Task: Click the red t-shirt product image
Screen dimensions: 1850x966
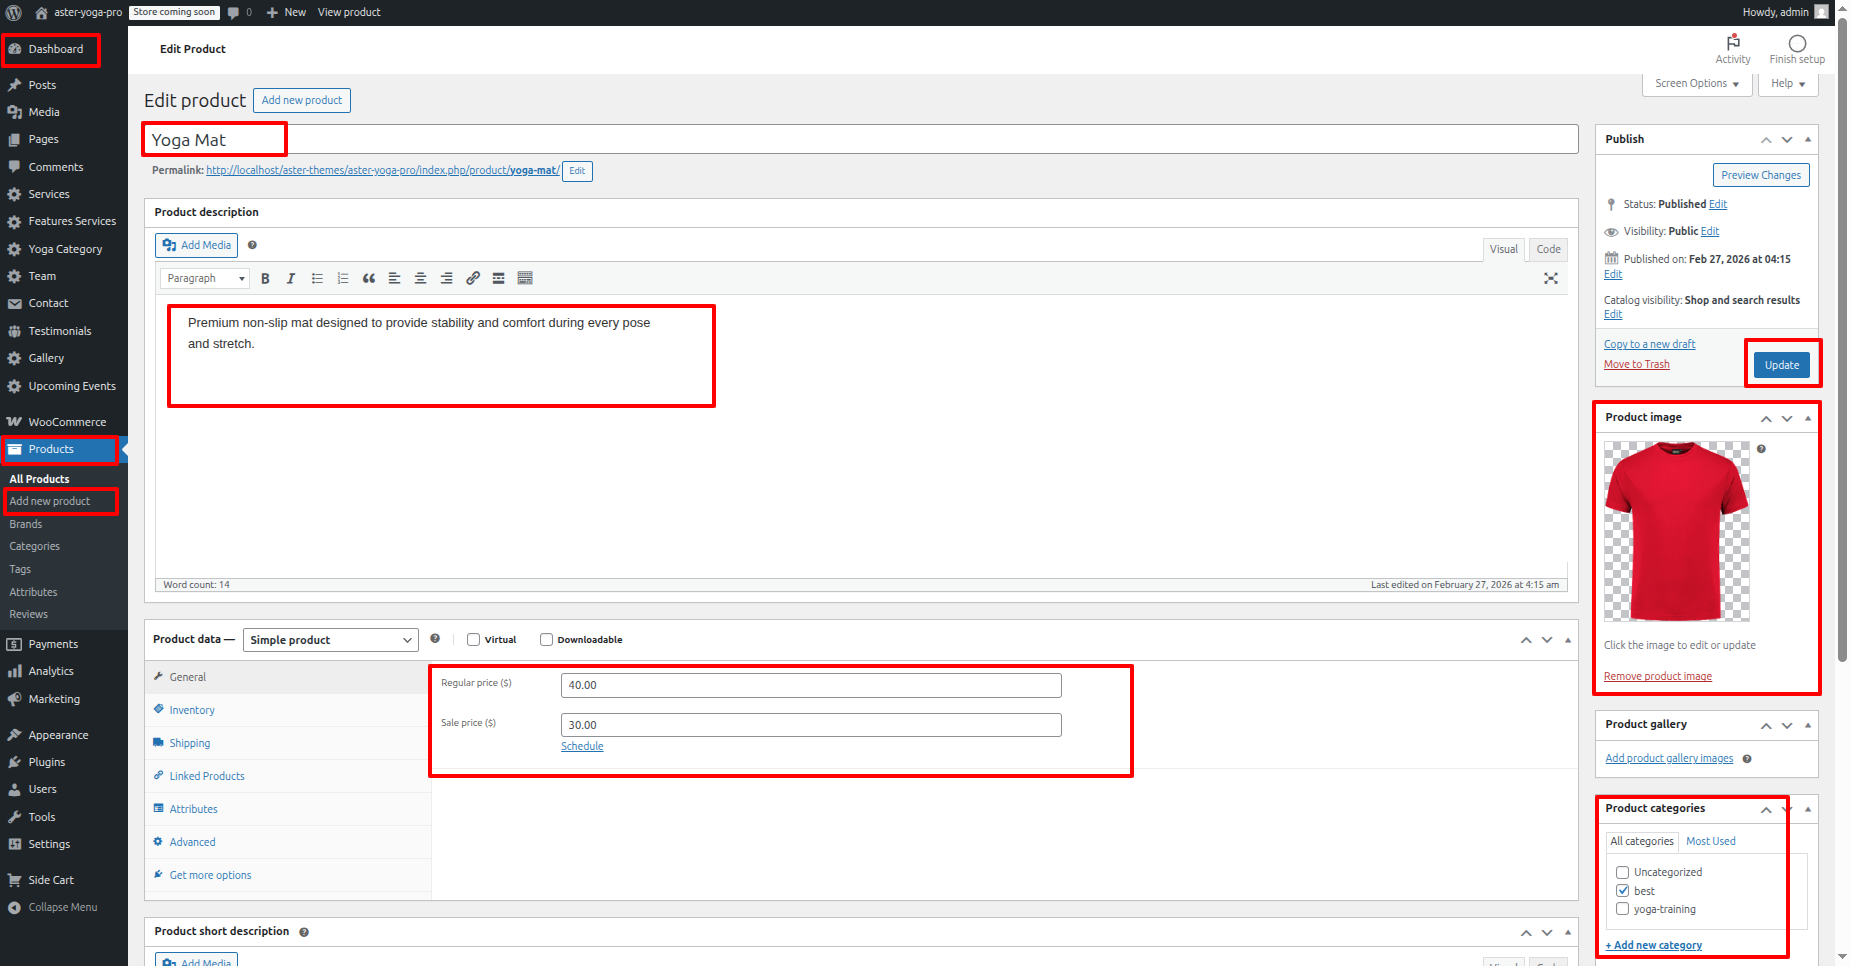Action: [x=1677, y=532]
